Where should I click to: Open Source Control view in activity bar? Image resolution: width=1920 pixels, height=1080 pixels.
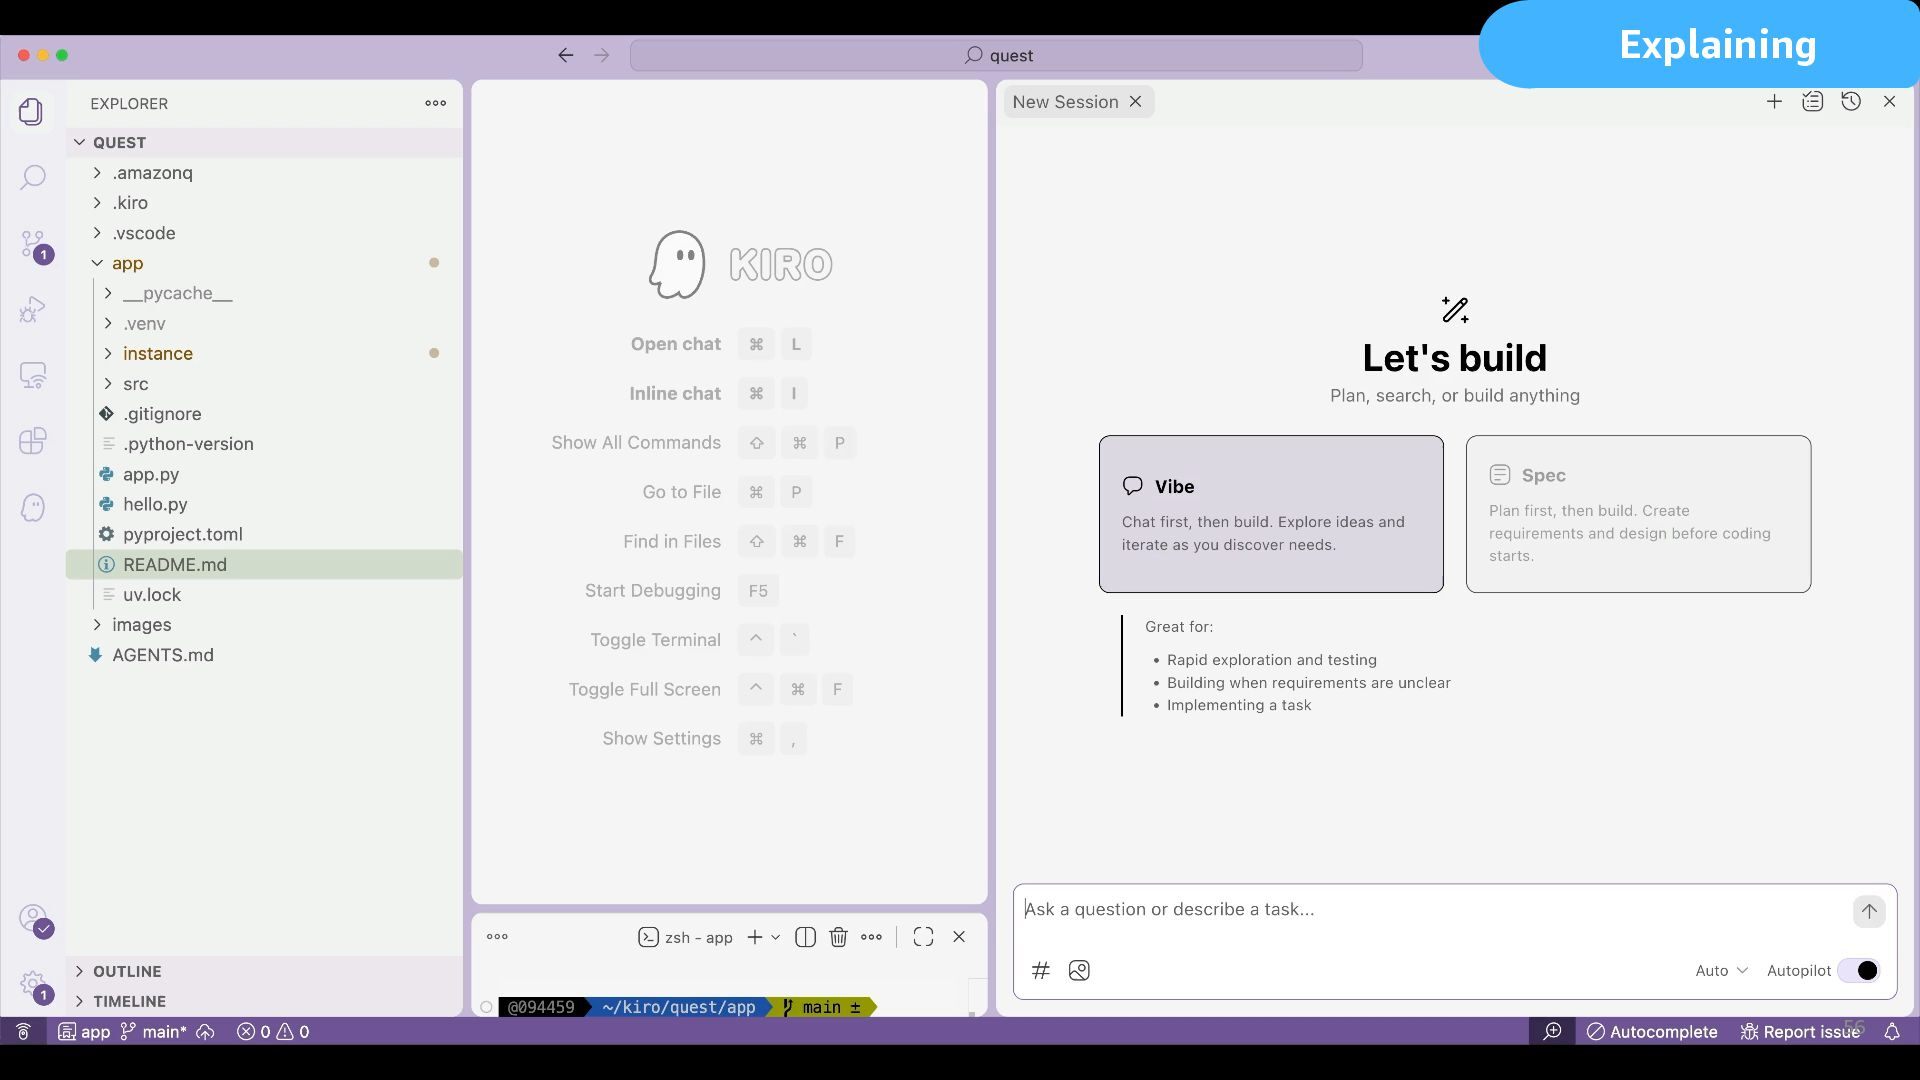(x=32, y=244)
